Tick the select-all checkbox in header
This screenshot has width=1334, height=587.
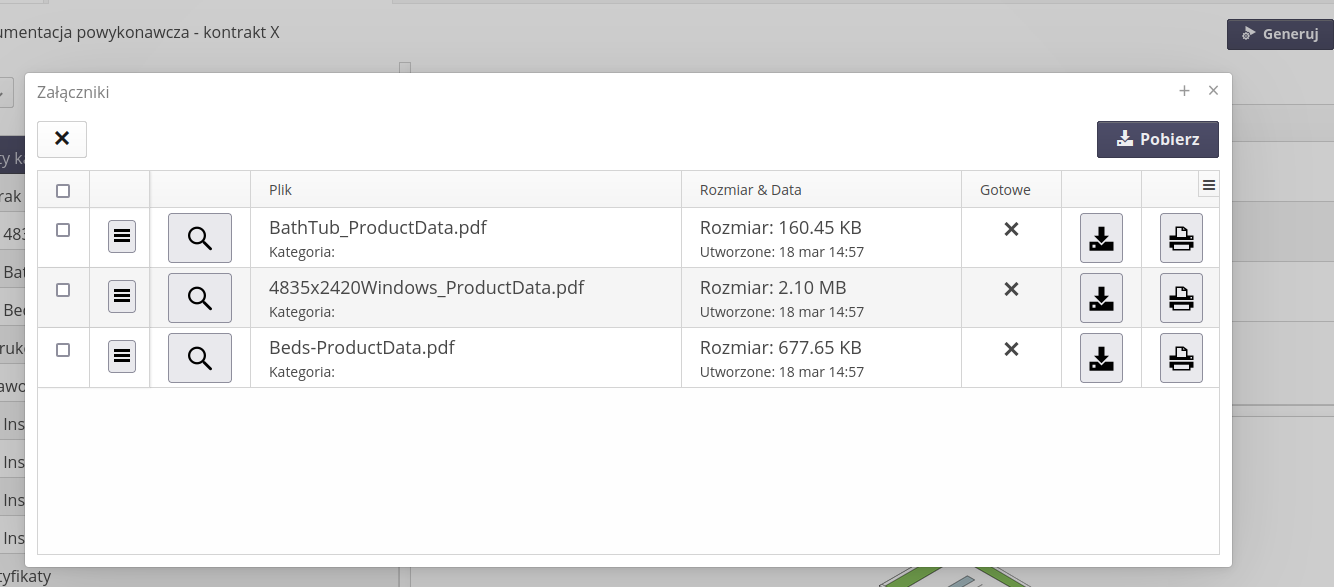(x=63, y=190)
